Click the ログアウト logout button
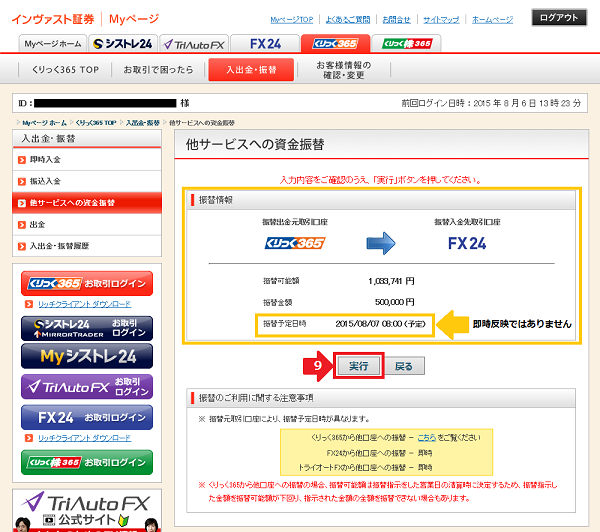 (559, 18)
